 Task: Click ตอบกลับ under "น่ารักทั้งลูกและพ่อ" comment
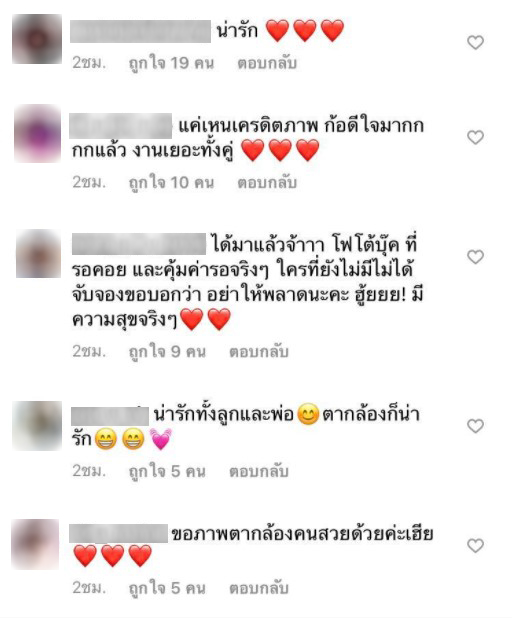point(259,471)
